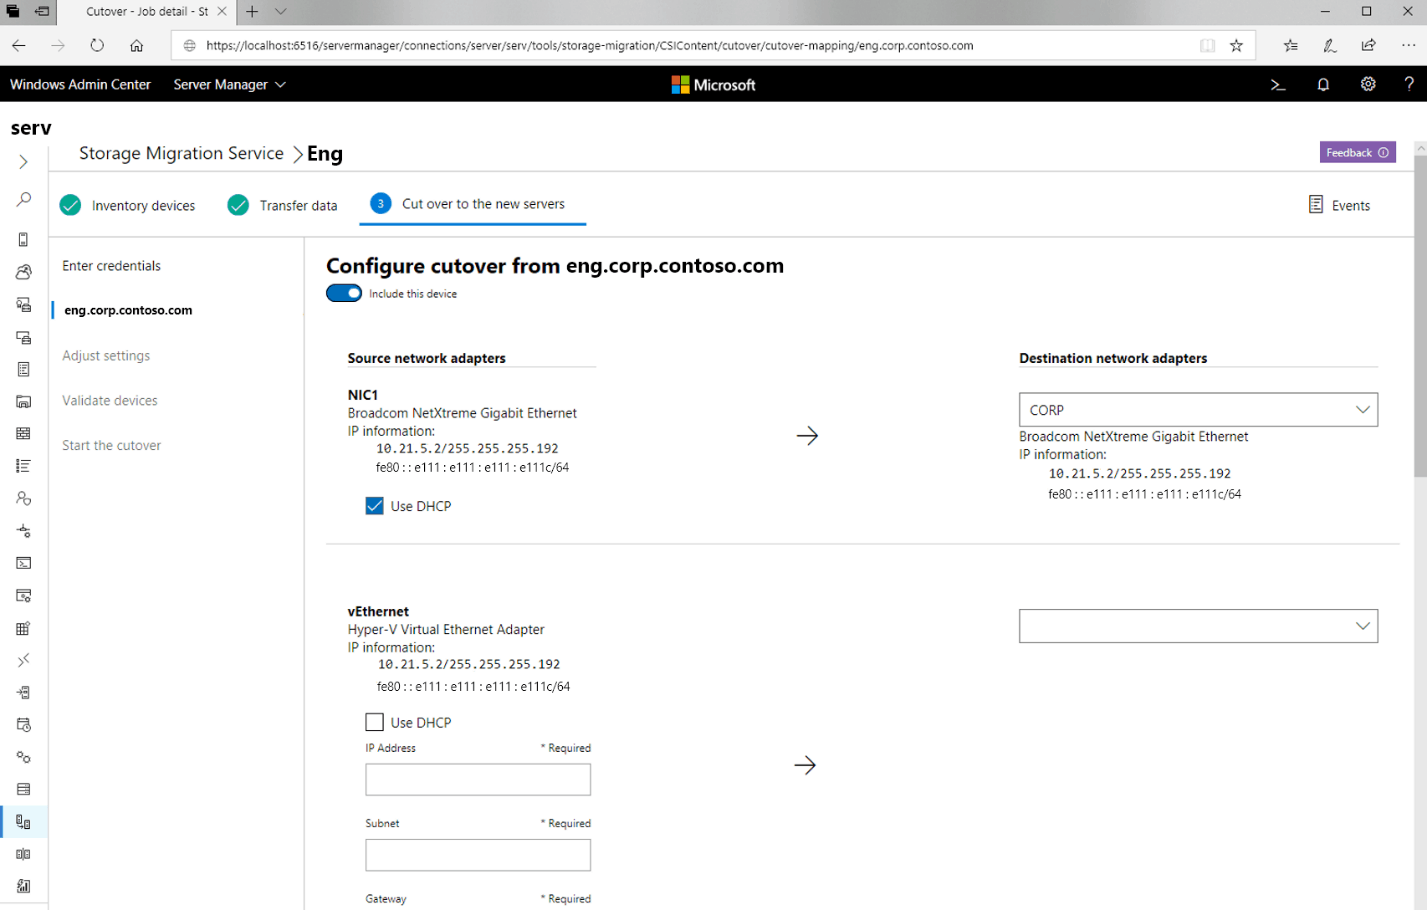Expand the tools sidebar chevron
Screen dimensions: 1427x910
pos(23,162)
